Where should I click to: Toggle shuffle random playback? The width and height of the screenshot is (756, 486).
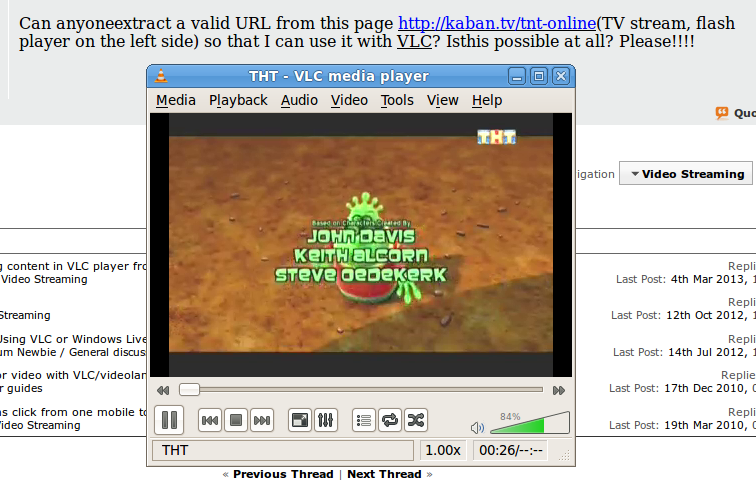click(x=416, y=420)
